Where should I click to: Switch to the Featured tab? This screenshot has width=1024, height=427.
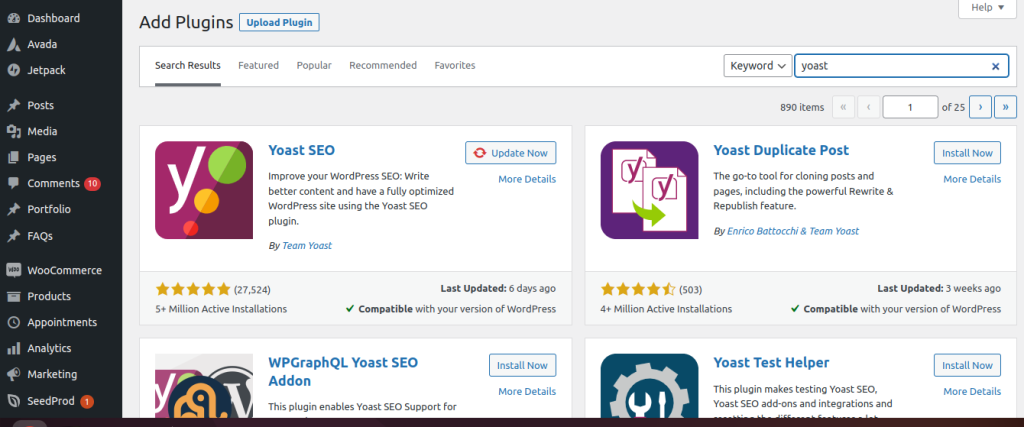[x=258, y=66]
